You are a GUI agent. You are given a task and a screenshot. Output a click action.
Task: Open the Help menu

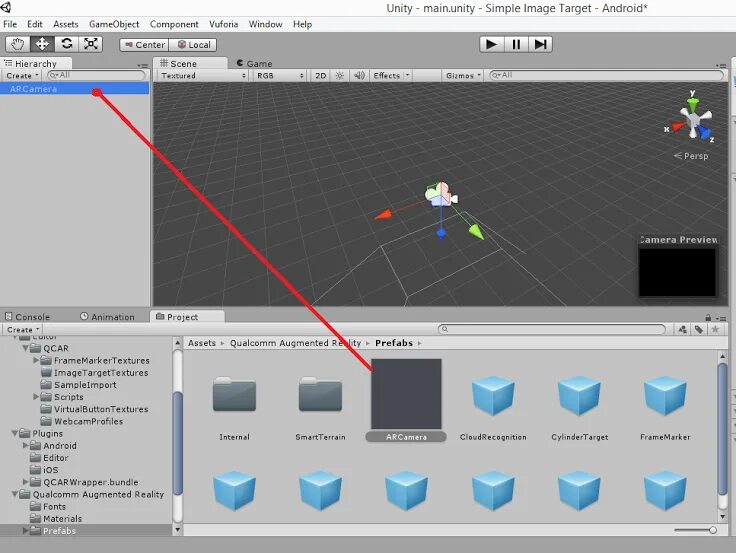(302, 24)
